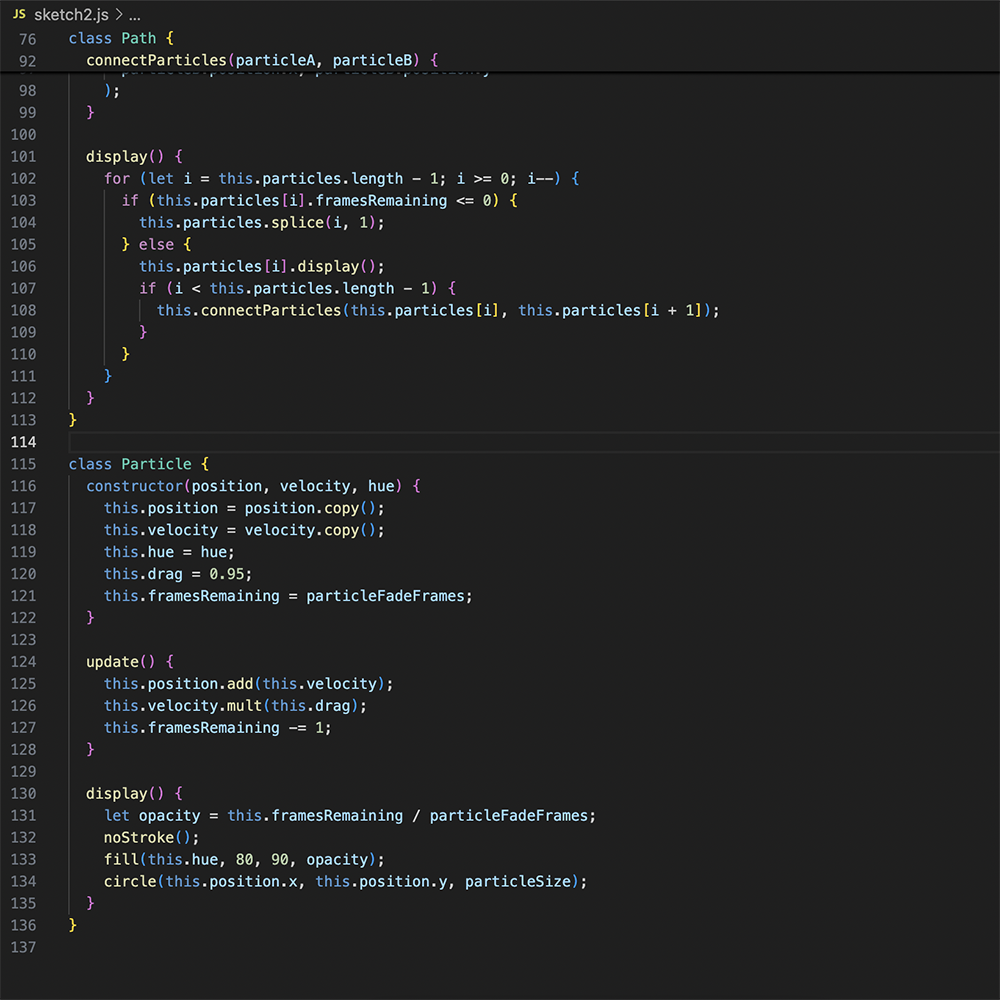This screenshot has width=1000, height=1000.
Task: Click the for loop keyword on line 102
Action: pos(116,178)
